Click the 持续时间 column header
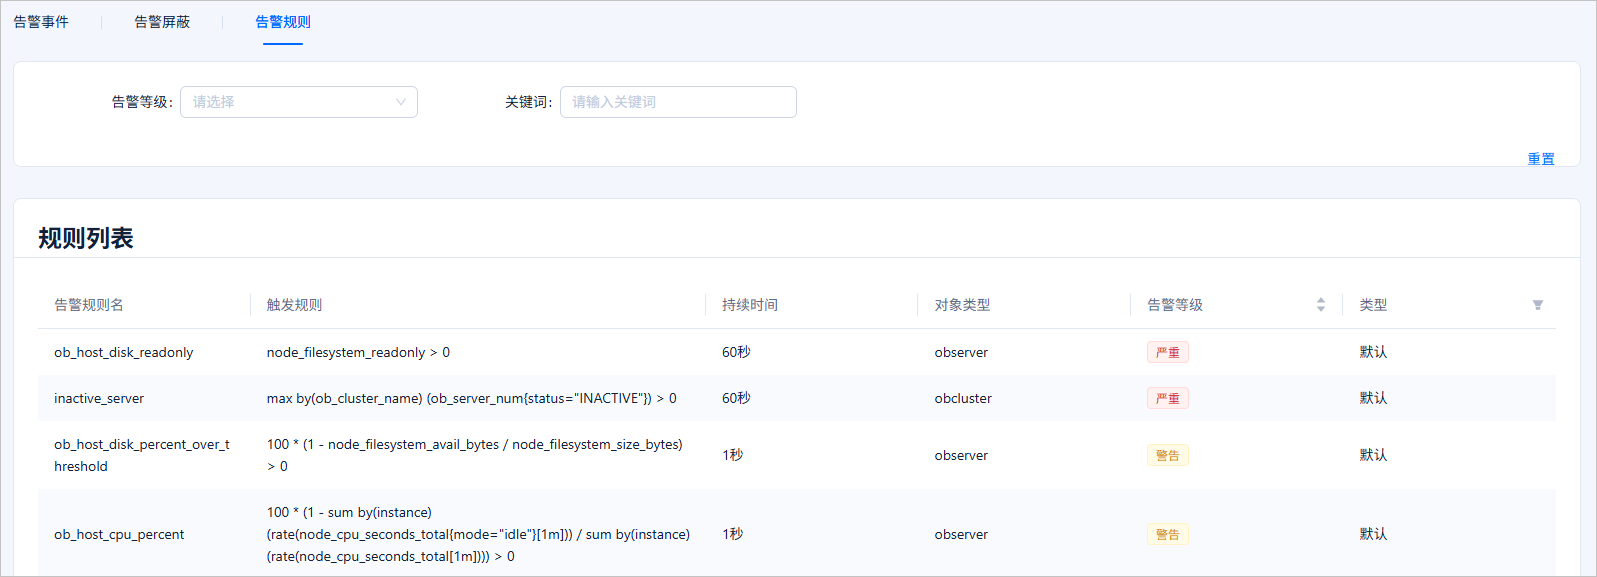Image resolution: width=1597 pixels, height=577 pixels. pos(749,305)
